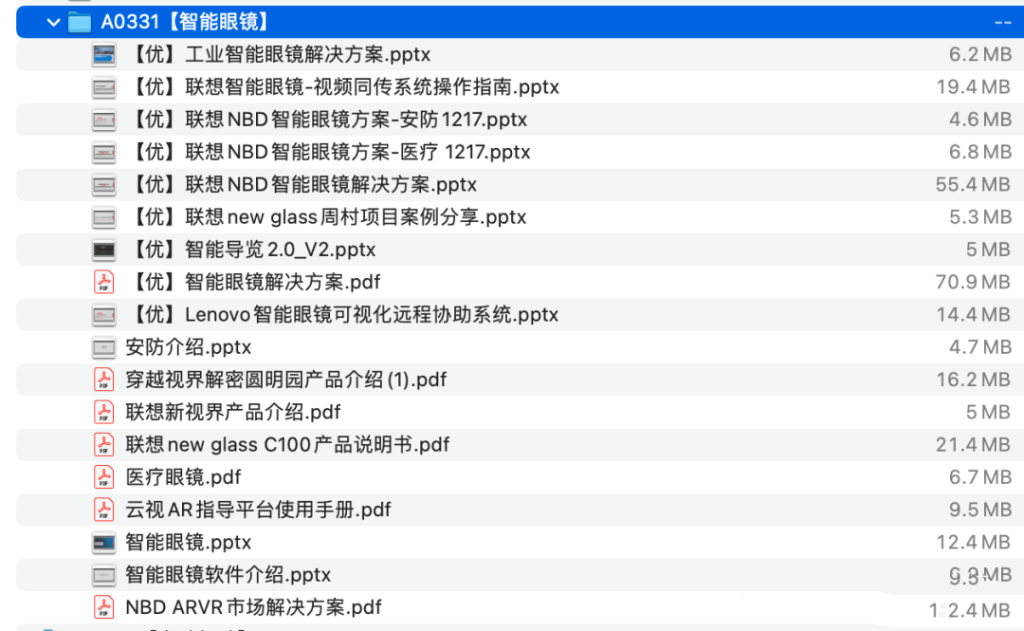This screenshot has width=1024, height=631.
Task: Click the PDF icon of 联想新视界产品介绍.pdf
Action: click(x=103, y=412)
